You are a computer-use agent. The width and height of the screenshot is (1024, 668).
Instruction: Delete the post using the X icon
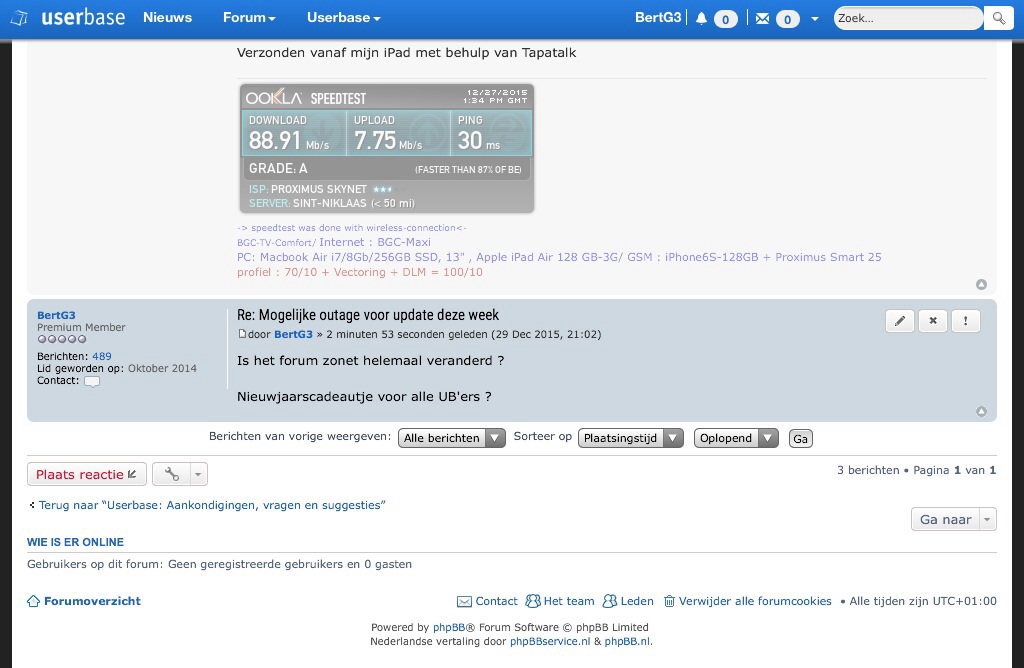pos(932,321)
